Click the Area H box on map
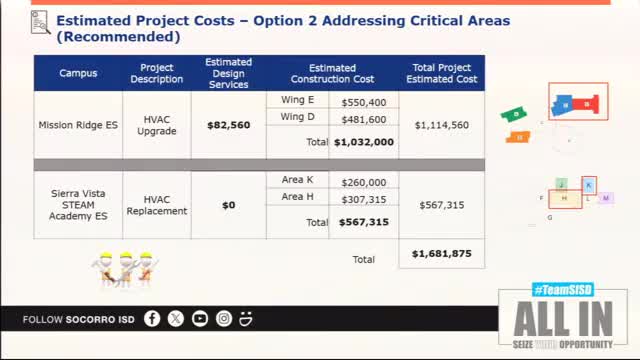 tap(565, 199)
